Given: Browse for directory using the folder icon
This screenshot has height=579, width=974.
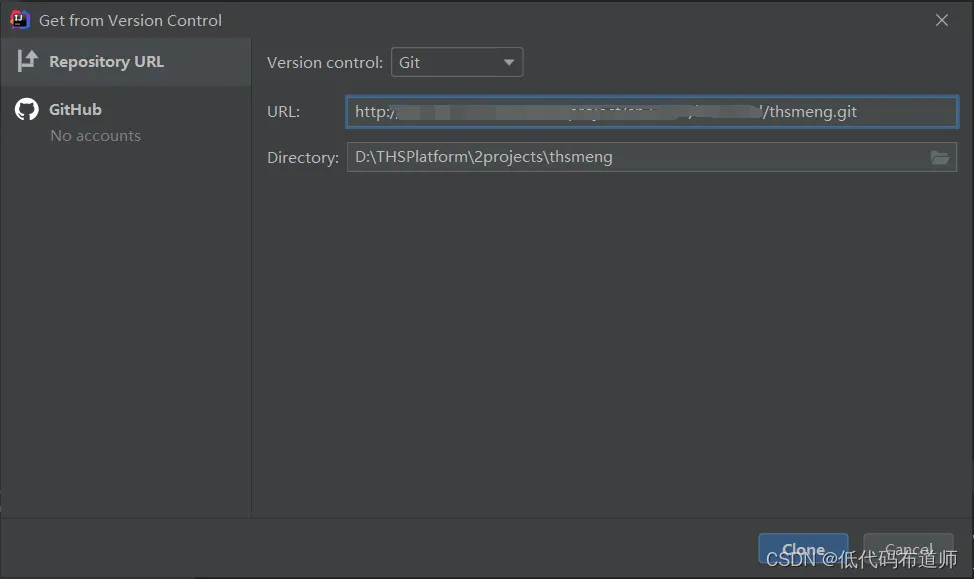Looking at the screenshot, I should pyautogui.click(x=940, y=157).
